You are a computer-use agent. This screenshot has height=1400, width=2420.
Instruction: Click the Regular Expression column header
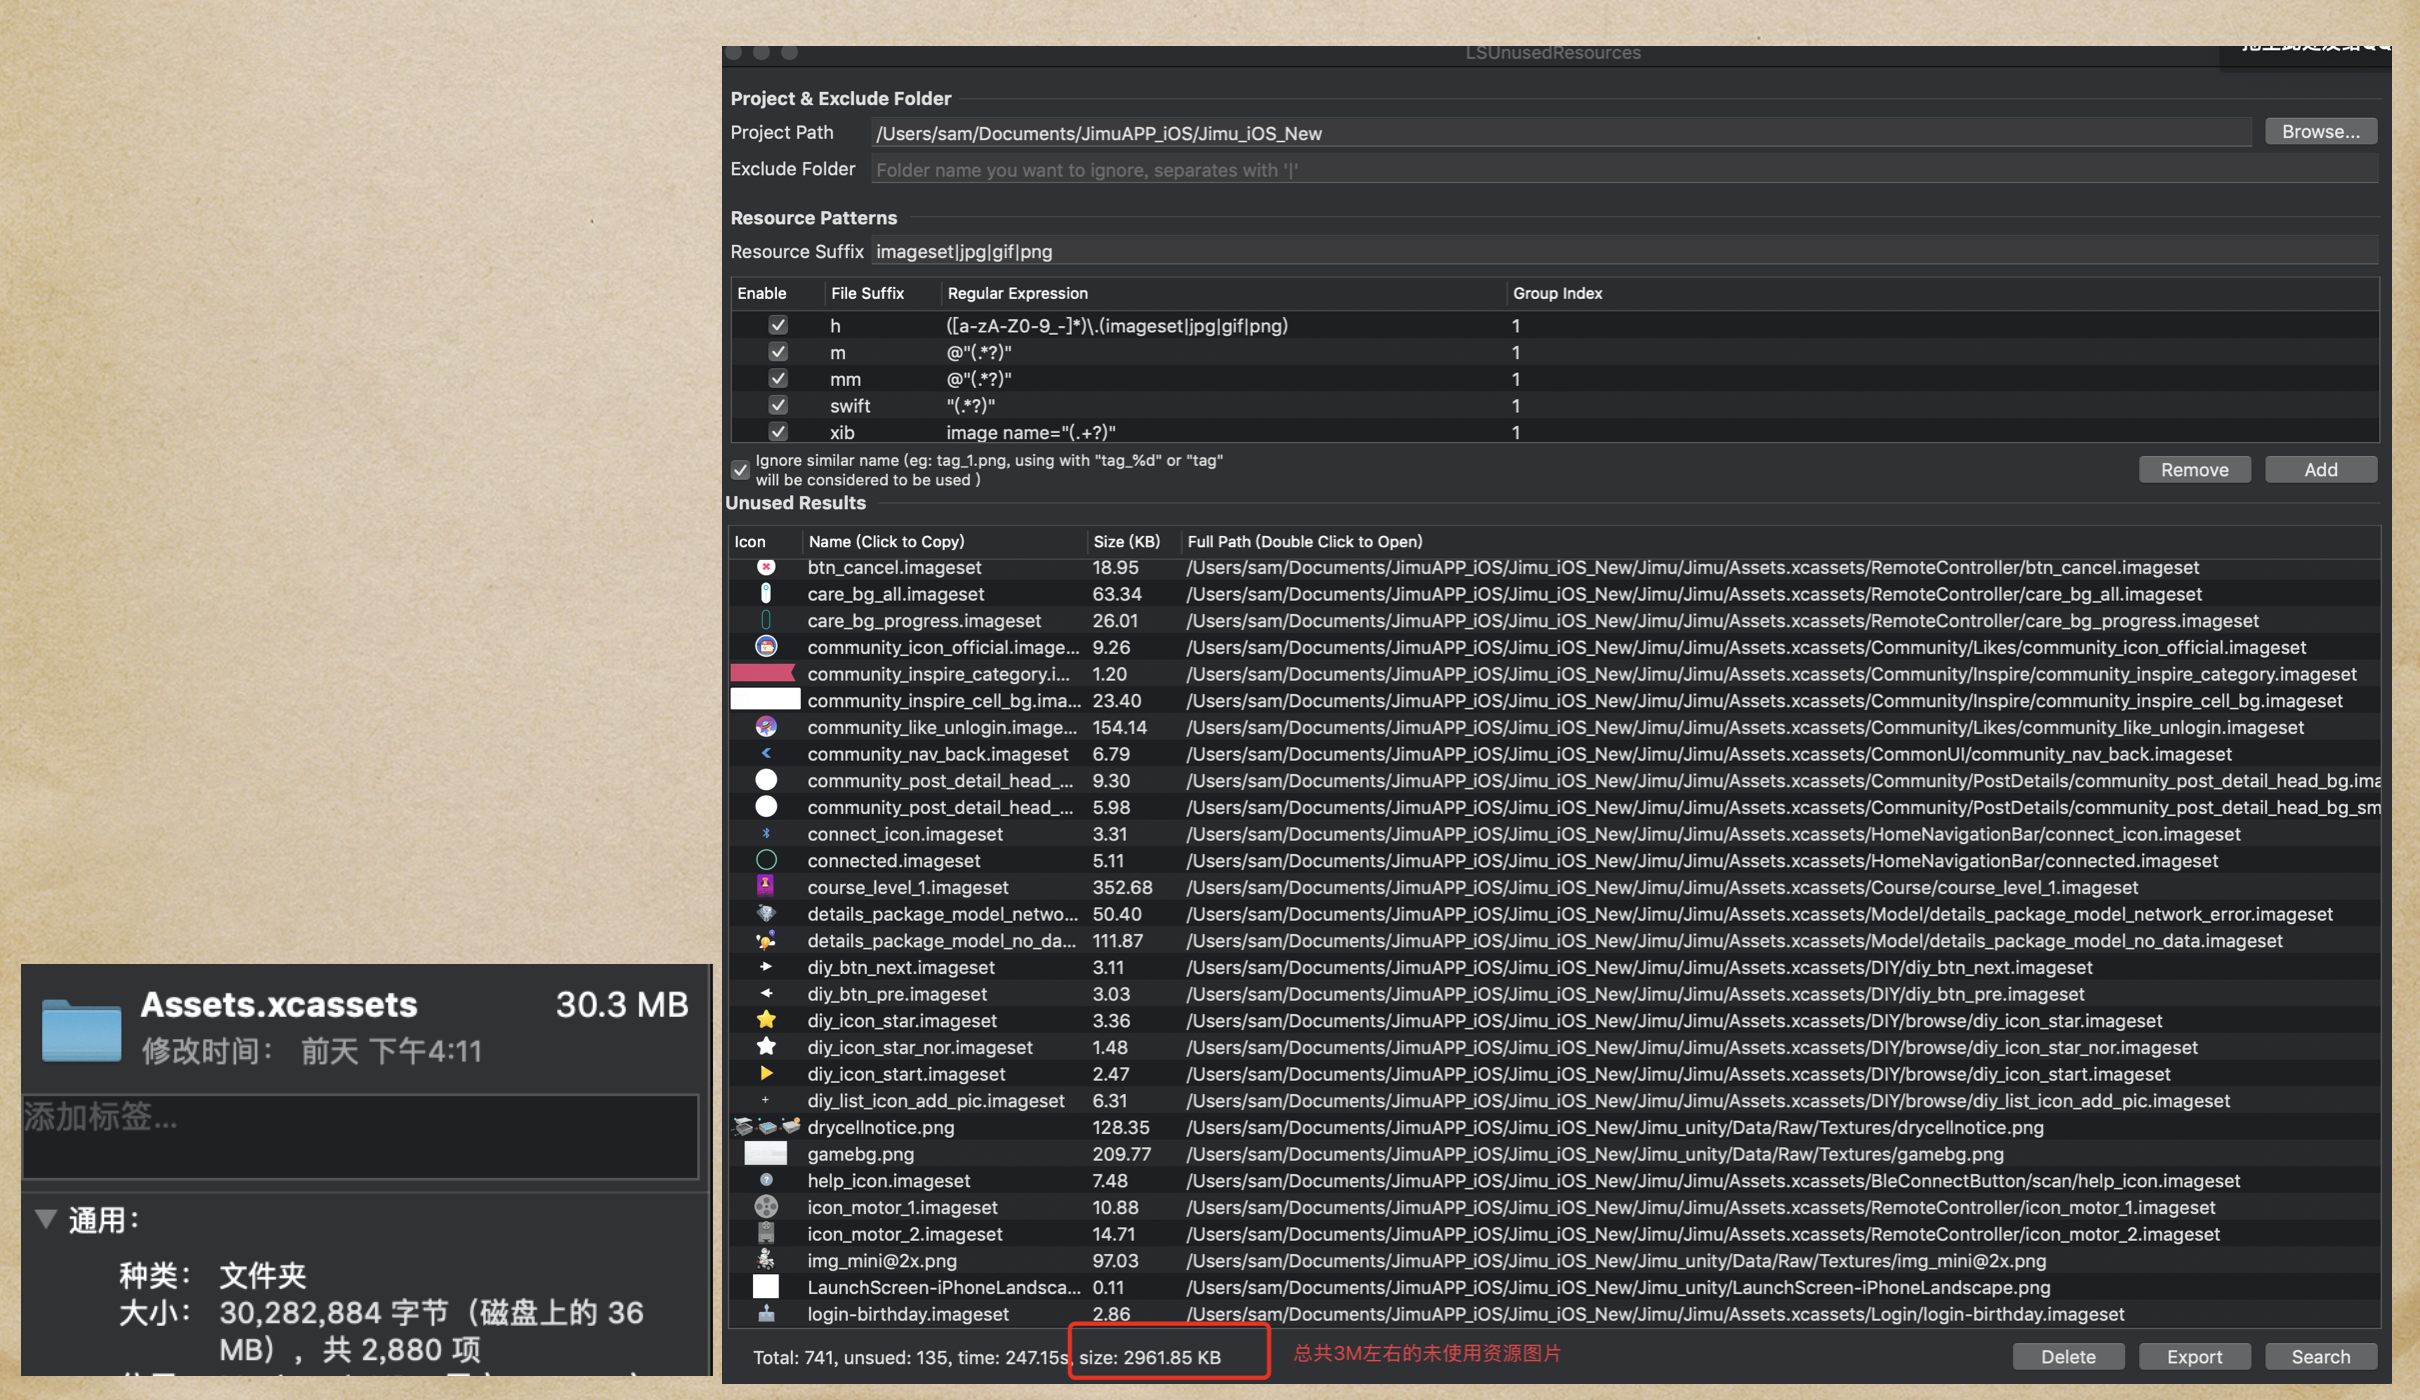(1017, 293)
